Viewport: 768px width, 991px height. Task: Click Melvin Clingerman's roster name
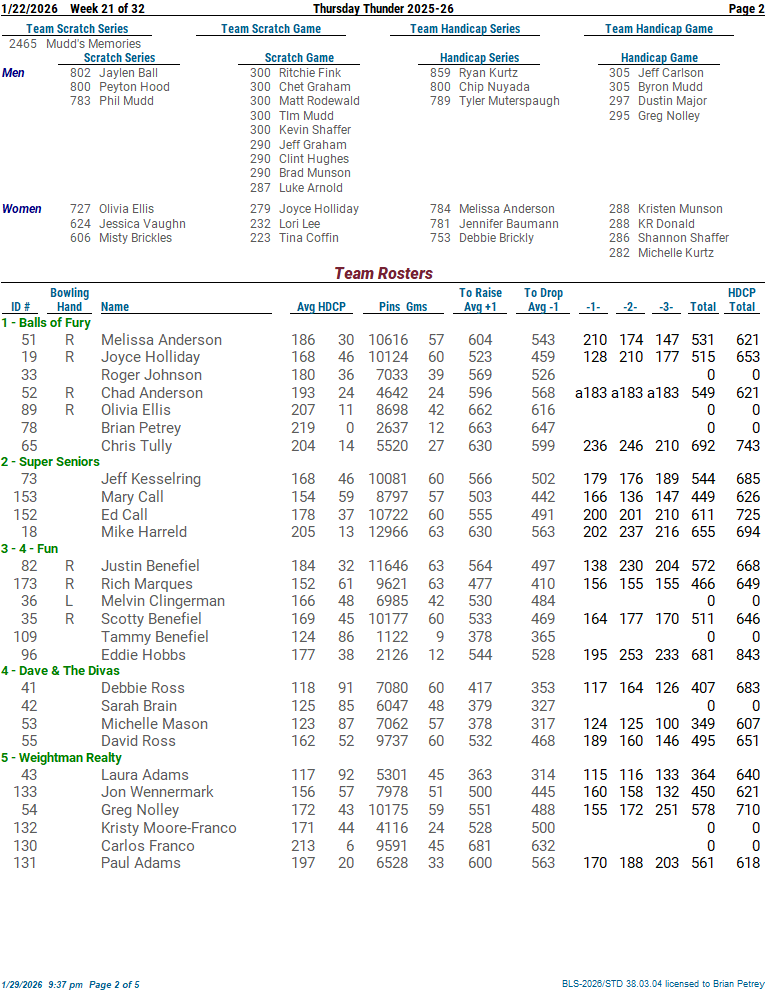tap(162, 601)
